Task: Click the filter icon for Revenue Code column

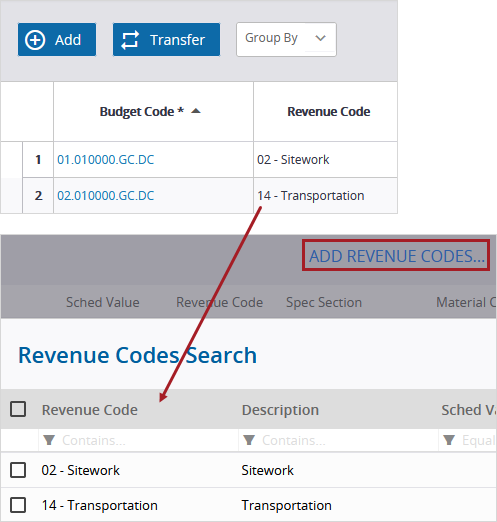Action: (49, 440)
